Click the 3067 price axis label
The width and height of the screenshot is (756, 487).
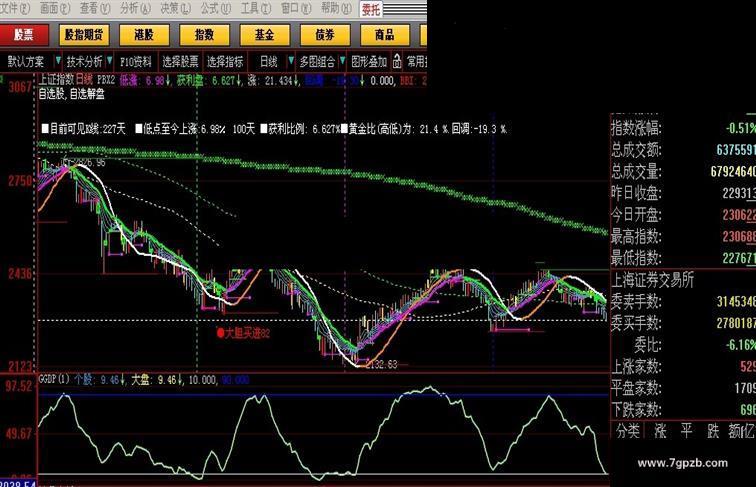[20, 87]
